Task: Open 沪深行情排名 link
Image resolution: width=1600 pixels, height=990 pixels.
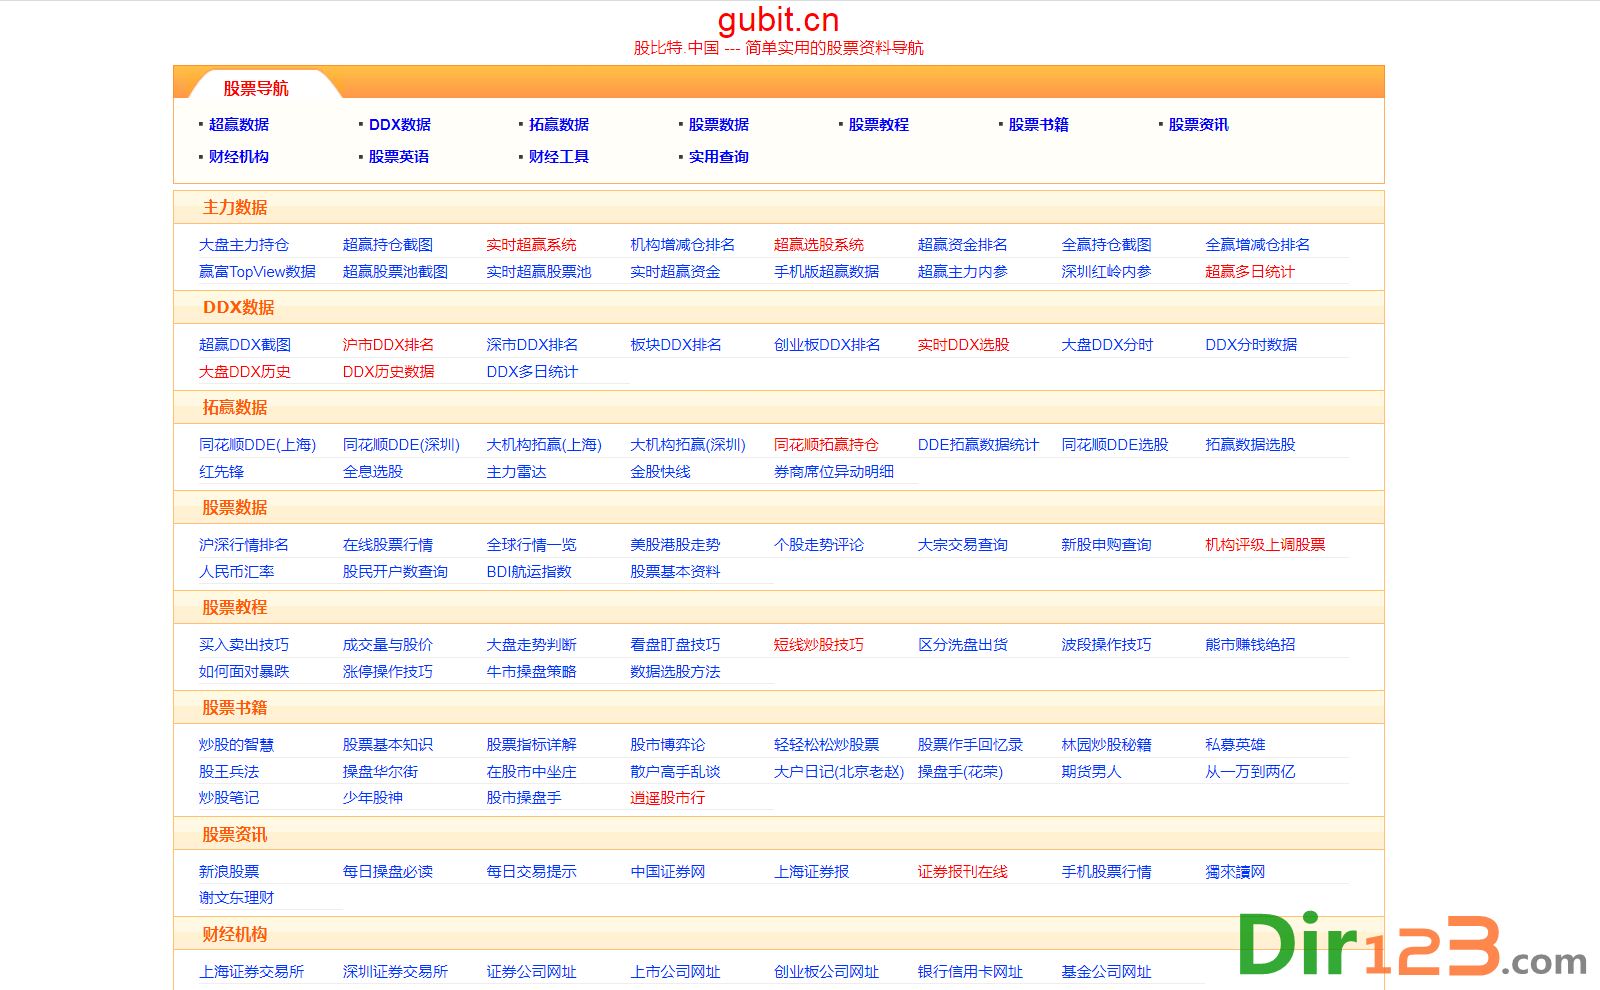Action: (244, 545)
